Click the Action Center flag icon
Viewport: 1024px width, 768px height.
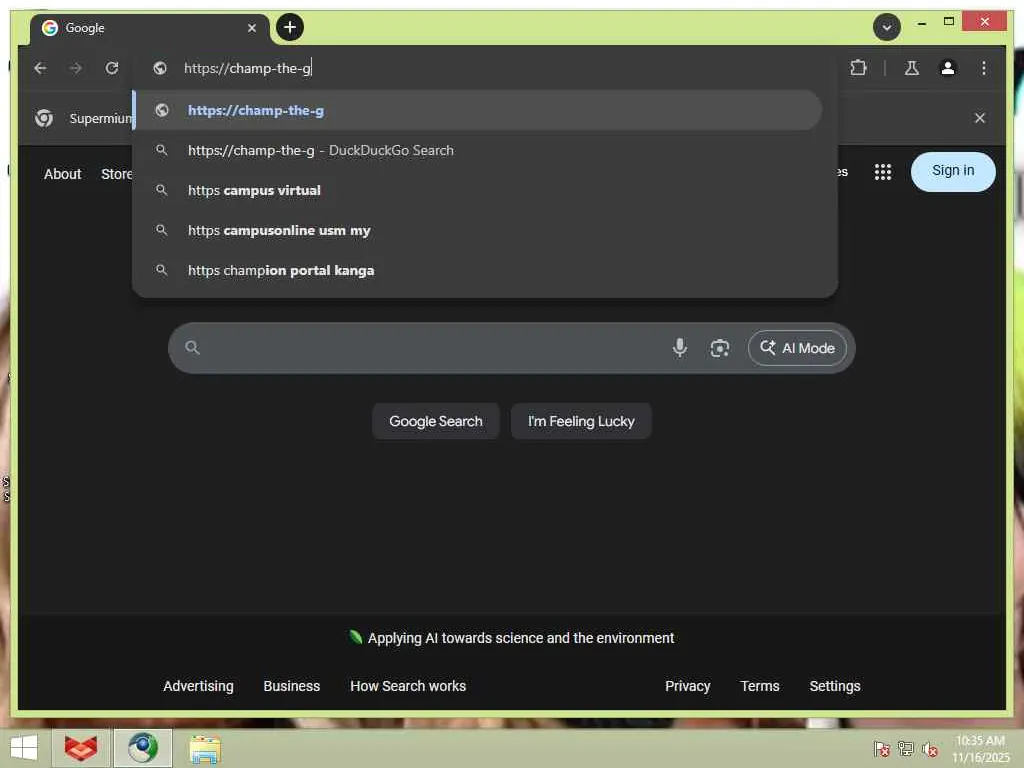881,748
